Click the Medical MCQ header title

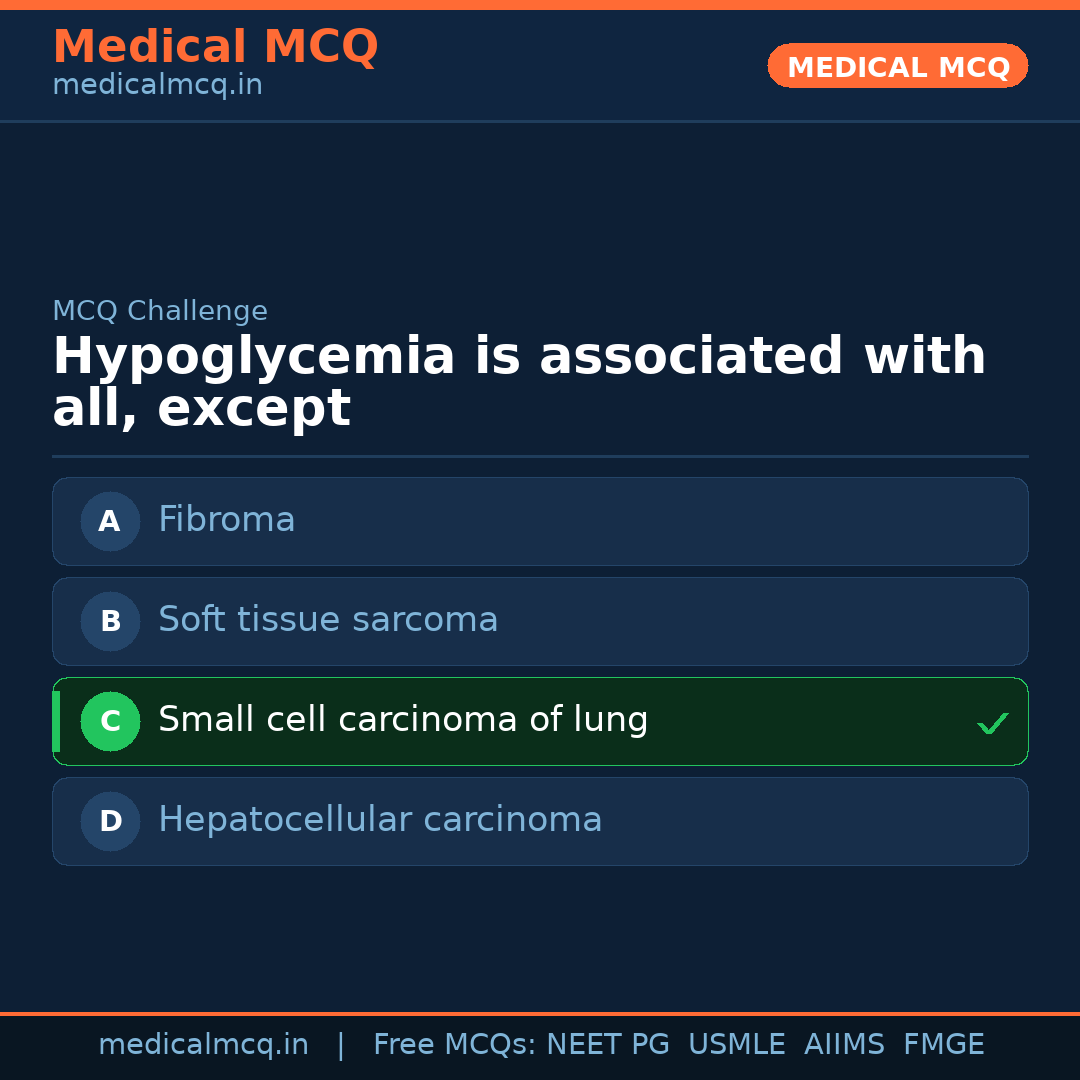[x=215, y=47]
